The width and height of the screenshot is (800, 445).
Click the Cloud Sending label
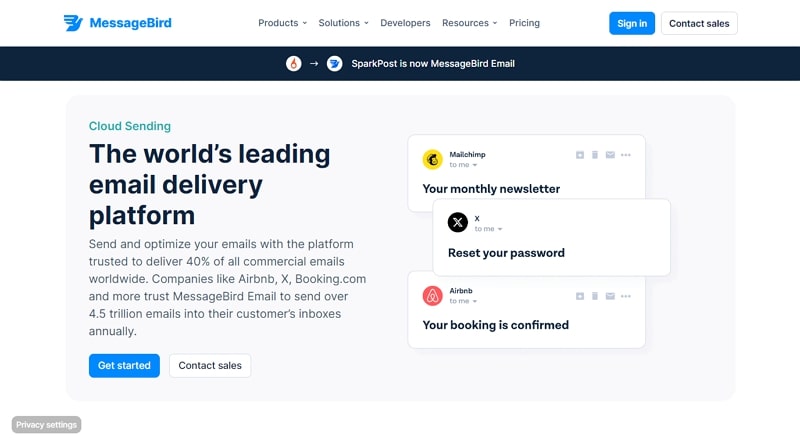(130, 126)
